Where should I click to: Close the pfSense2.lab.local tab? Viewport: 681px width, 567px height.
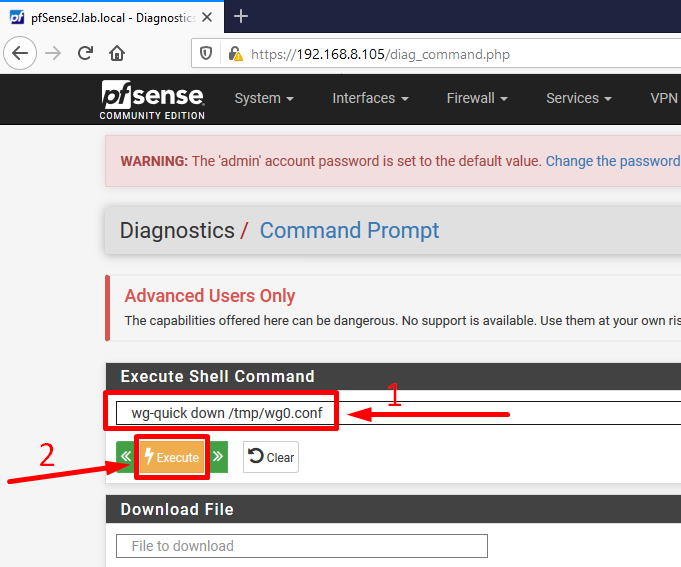coord(207,17)
